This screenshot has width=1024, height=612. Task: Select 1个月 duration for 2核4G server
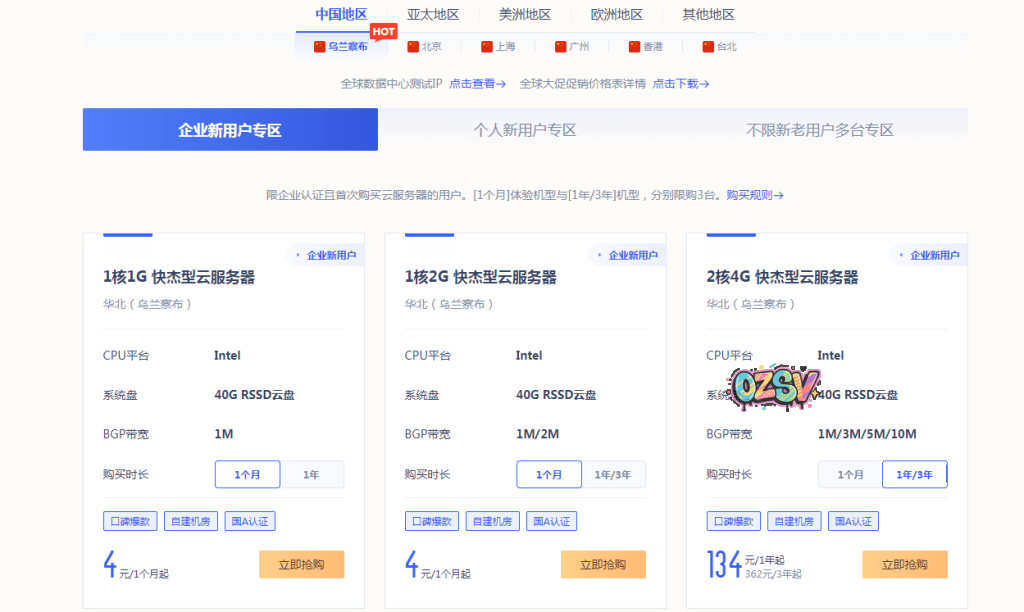pyautogui.click(x=850, y=474)
